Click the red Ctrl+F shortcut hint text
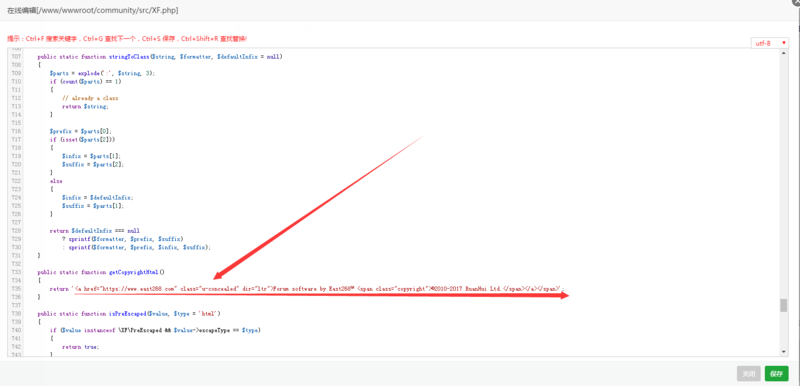This screenshot has height=386, width=800. (x=127, y=38)
